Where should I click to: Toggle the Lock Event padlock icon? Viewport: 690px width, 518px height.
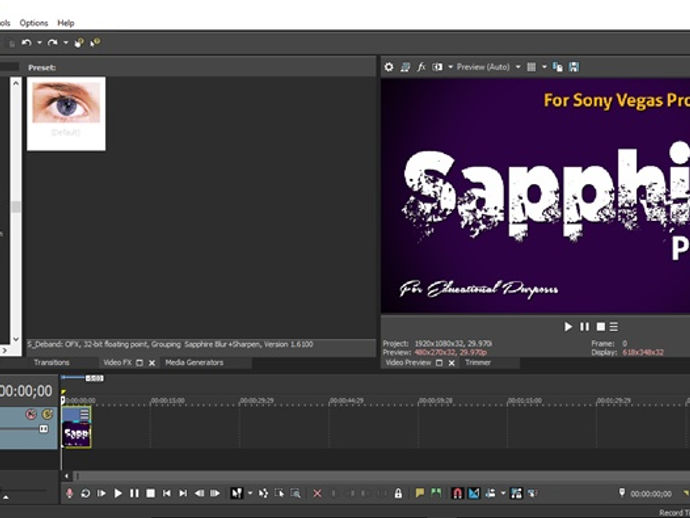[x=398, y=493]
